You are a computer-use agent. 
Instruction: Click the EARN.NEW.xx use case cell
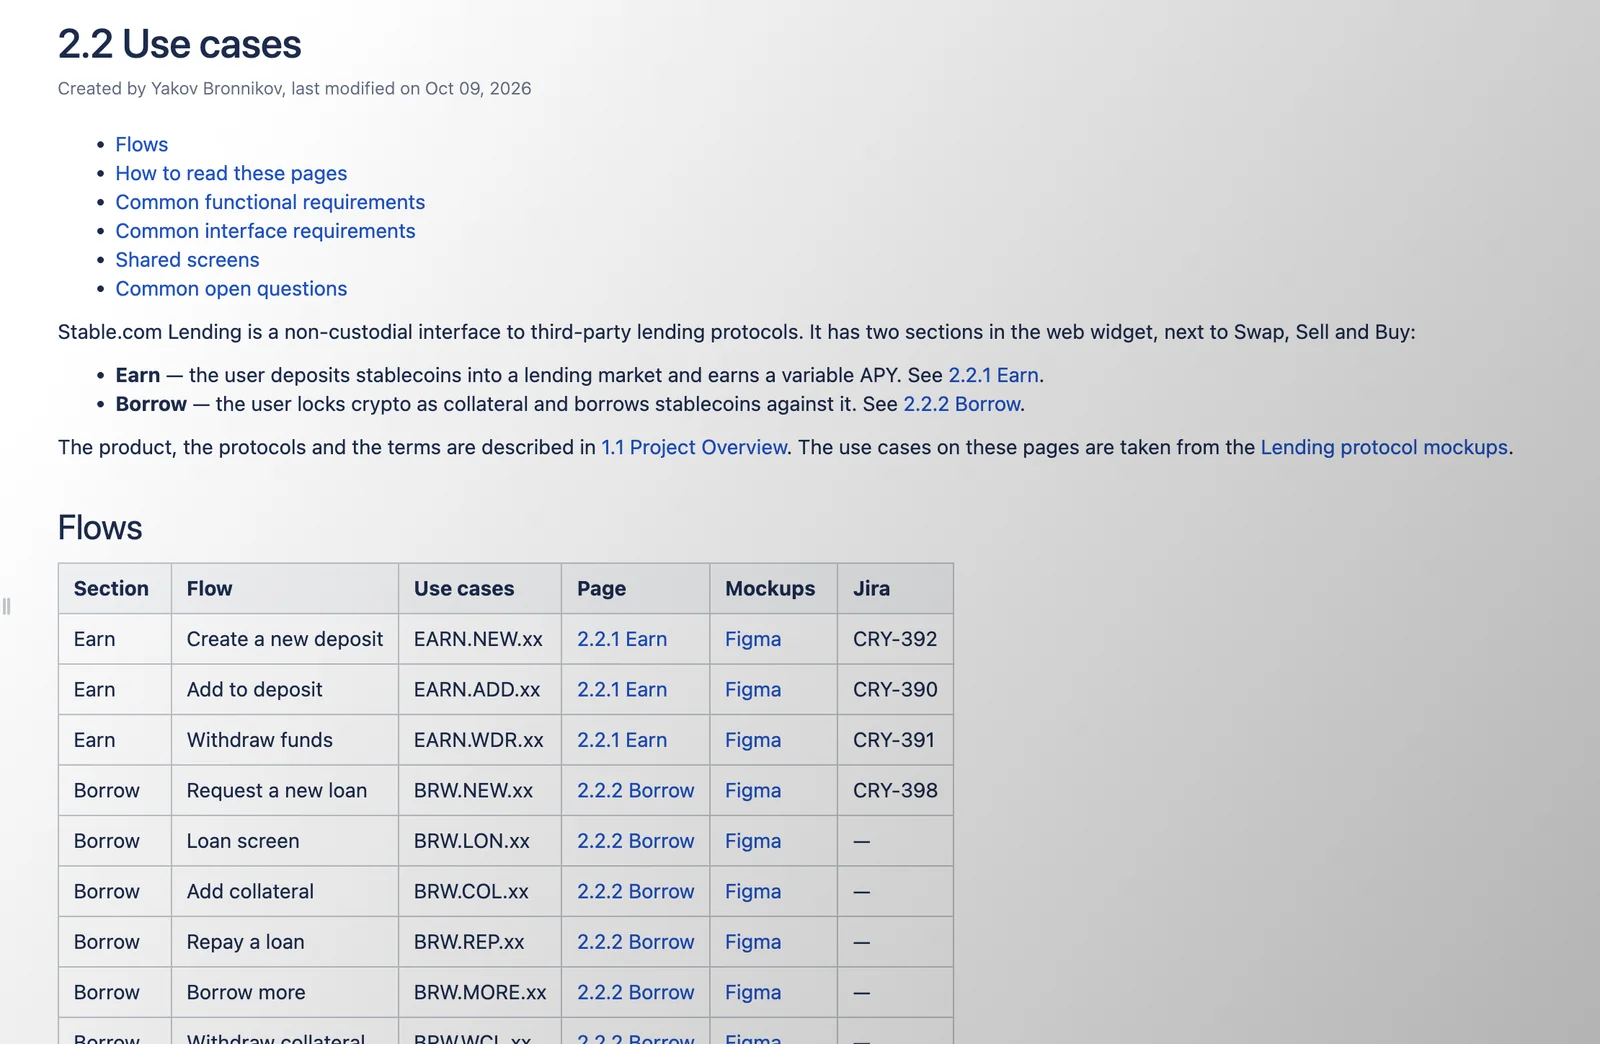pyautogui.click(x=480, y=639)
